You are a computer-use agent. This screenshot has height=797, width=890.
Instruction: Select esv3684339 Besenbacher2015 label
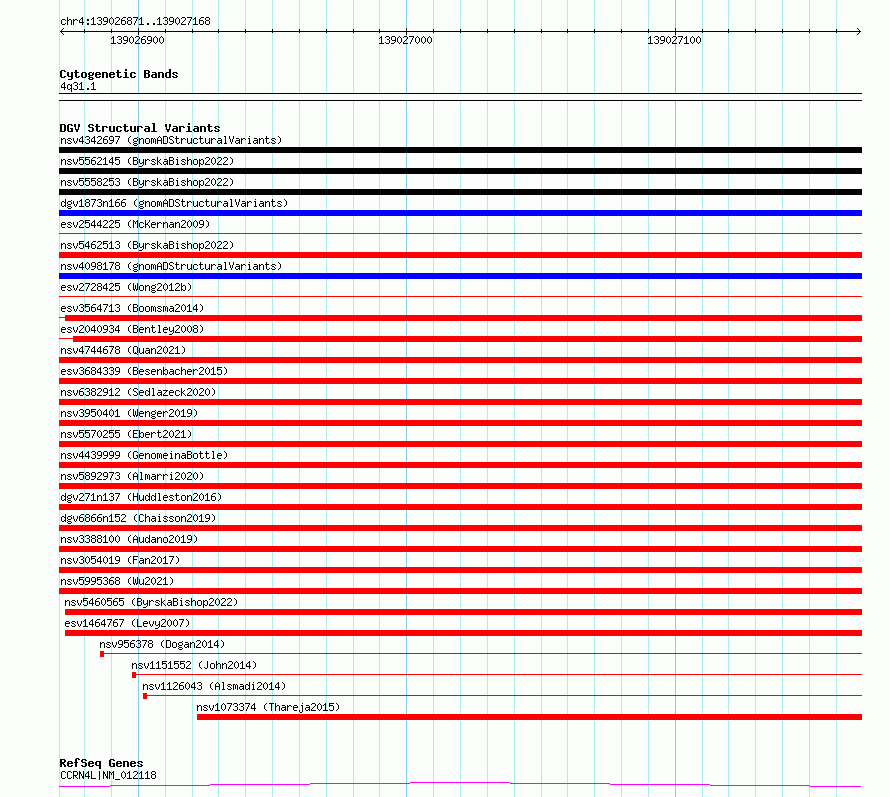click(x=144, y=371)
